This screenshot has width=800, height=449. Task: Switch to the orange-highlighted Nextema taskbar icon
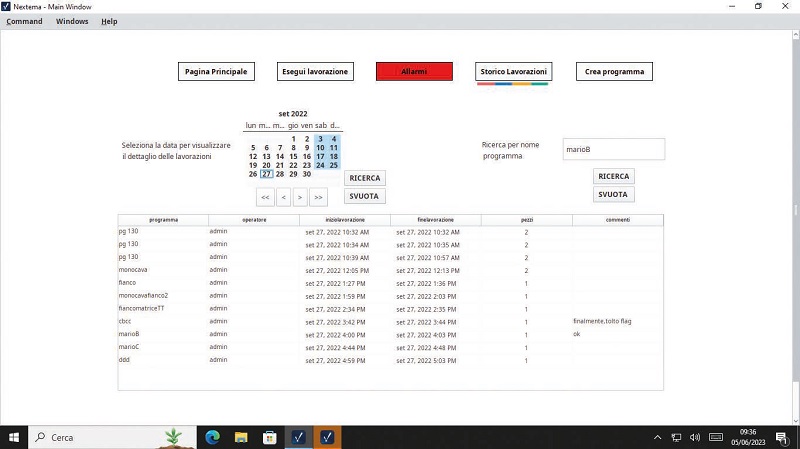[327, 437]
